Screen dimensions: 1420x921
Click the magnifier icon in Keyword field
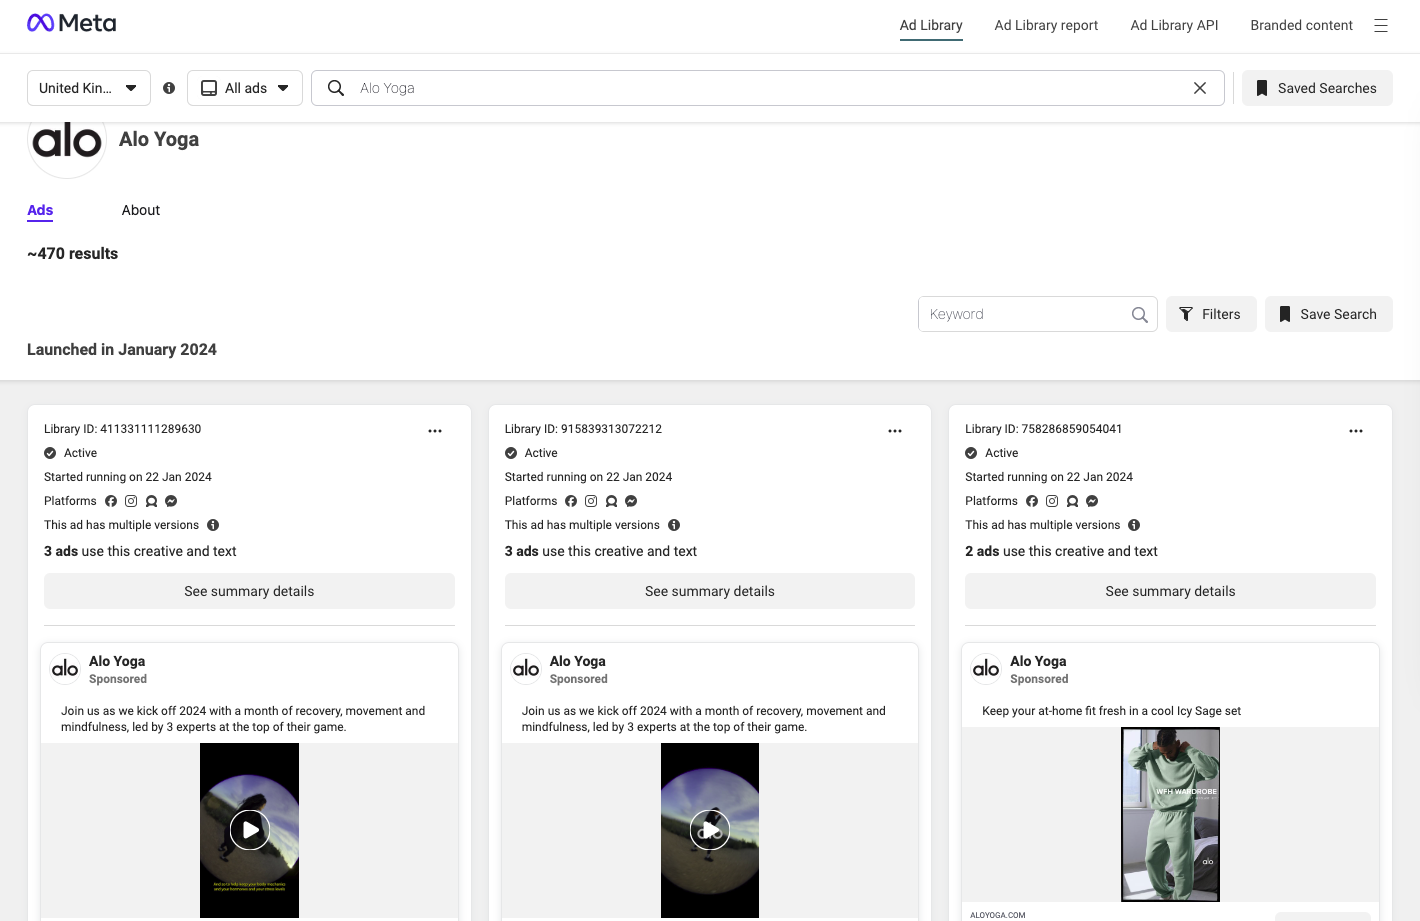(x=1139, y=314)
